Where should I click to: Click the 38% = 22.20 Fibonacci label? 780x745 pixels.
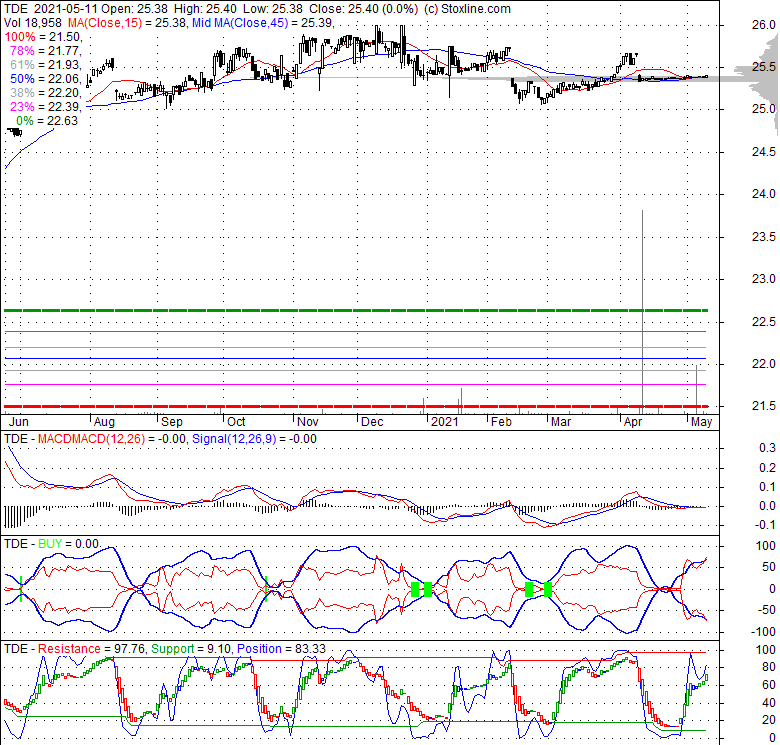[x=46, y=93]
